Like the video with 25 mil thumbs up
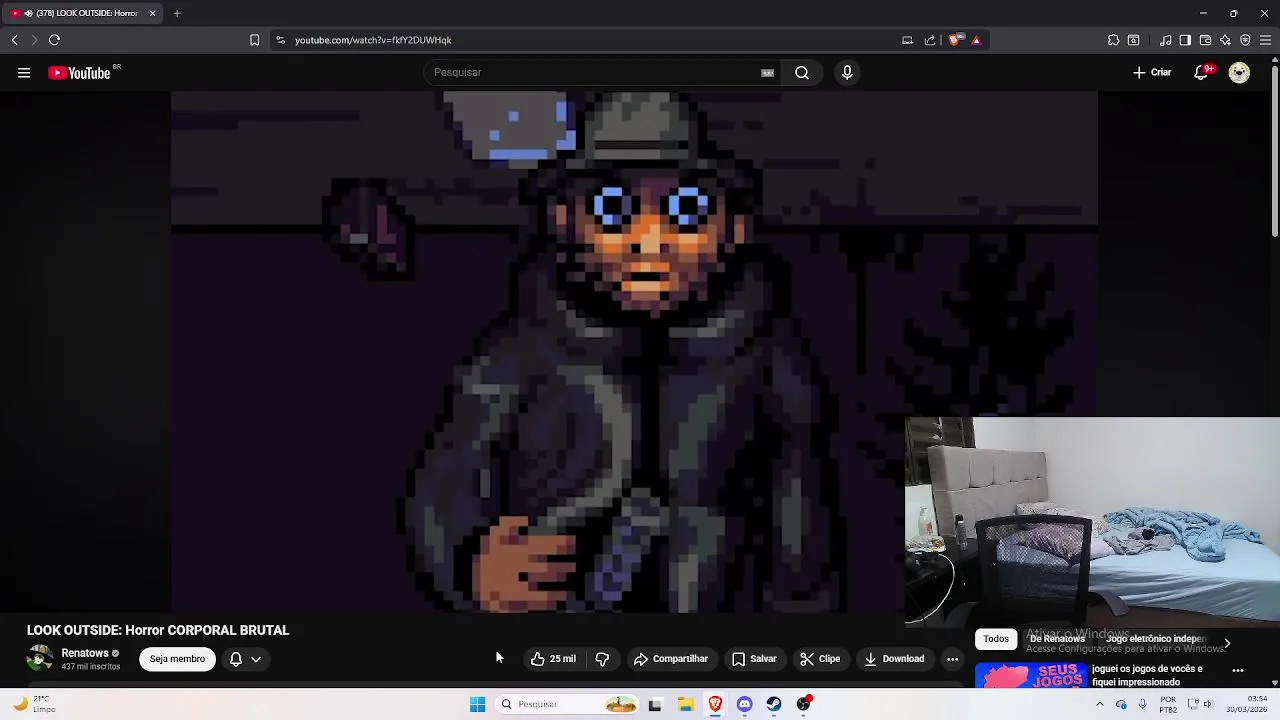This screenshot has width=1280, height=720. (552, 659)
